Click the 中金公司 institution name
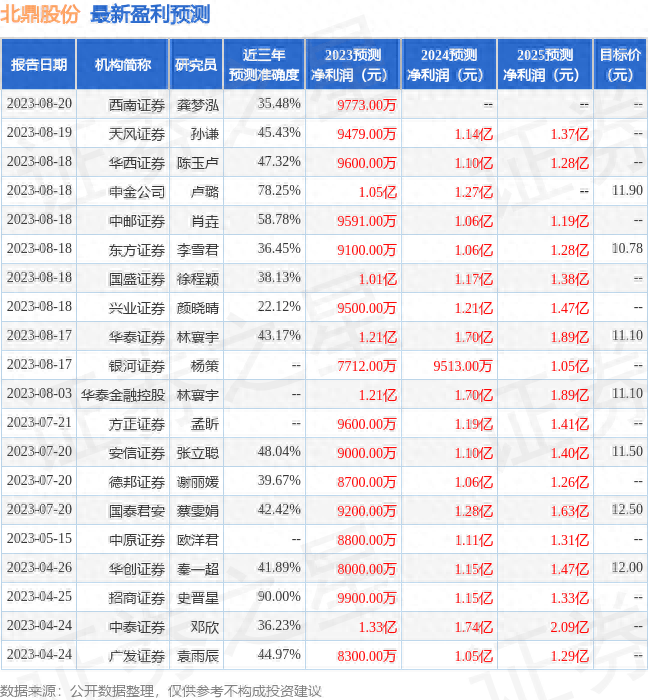Screen dimensions: 648x700 tap(136, 191)
